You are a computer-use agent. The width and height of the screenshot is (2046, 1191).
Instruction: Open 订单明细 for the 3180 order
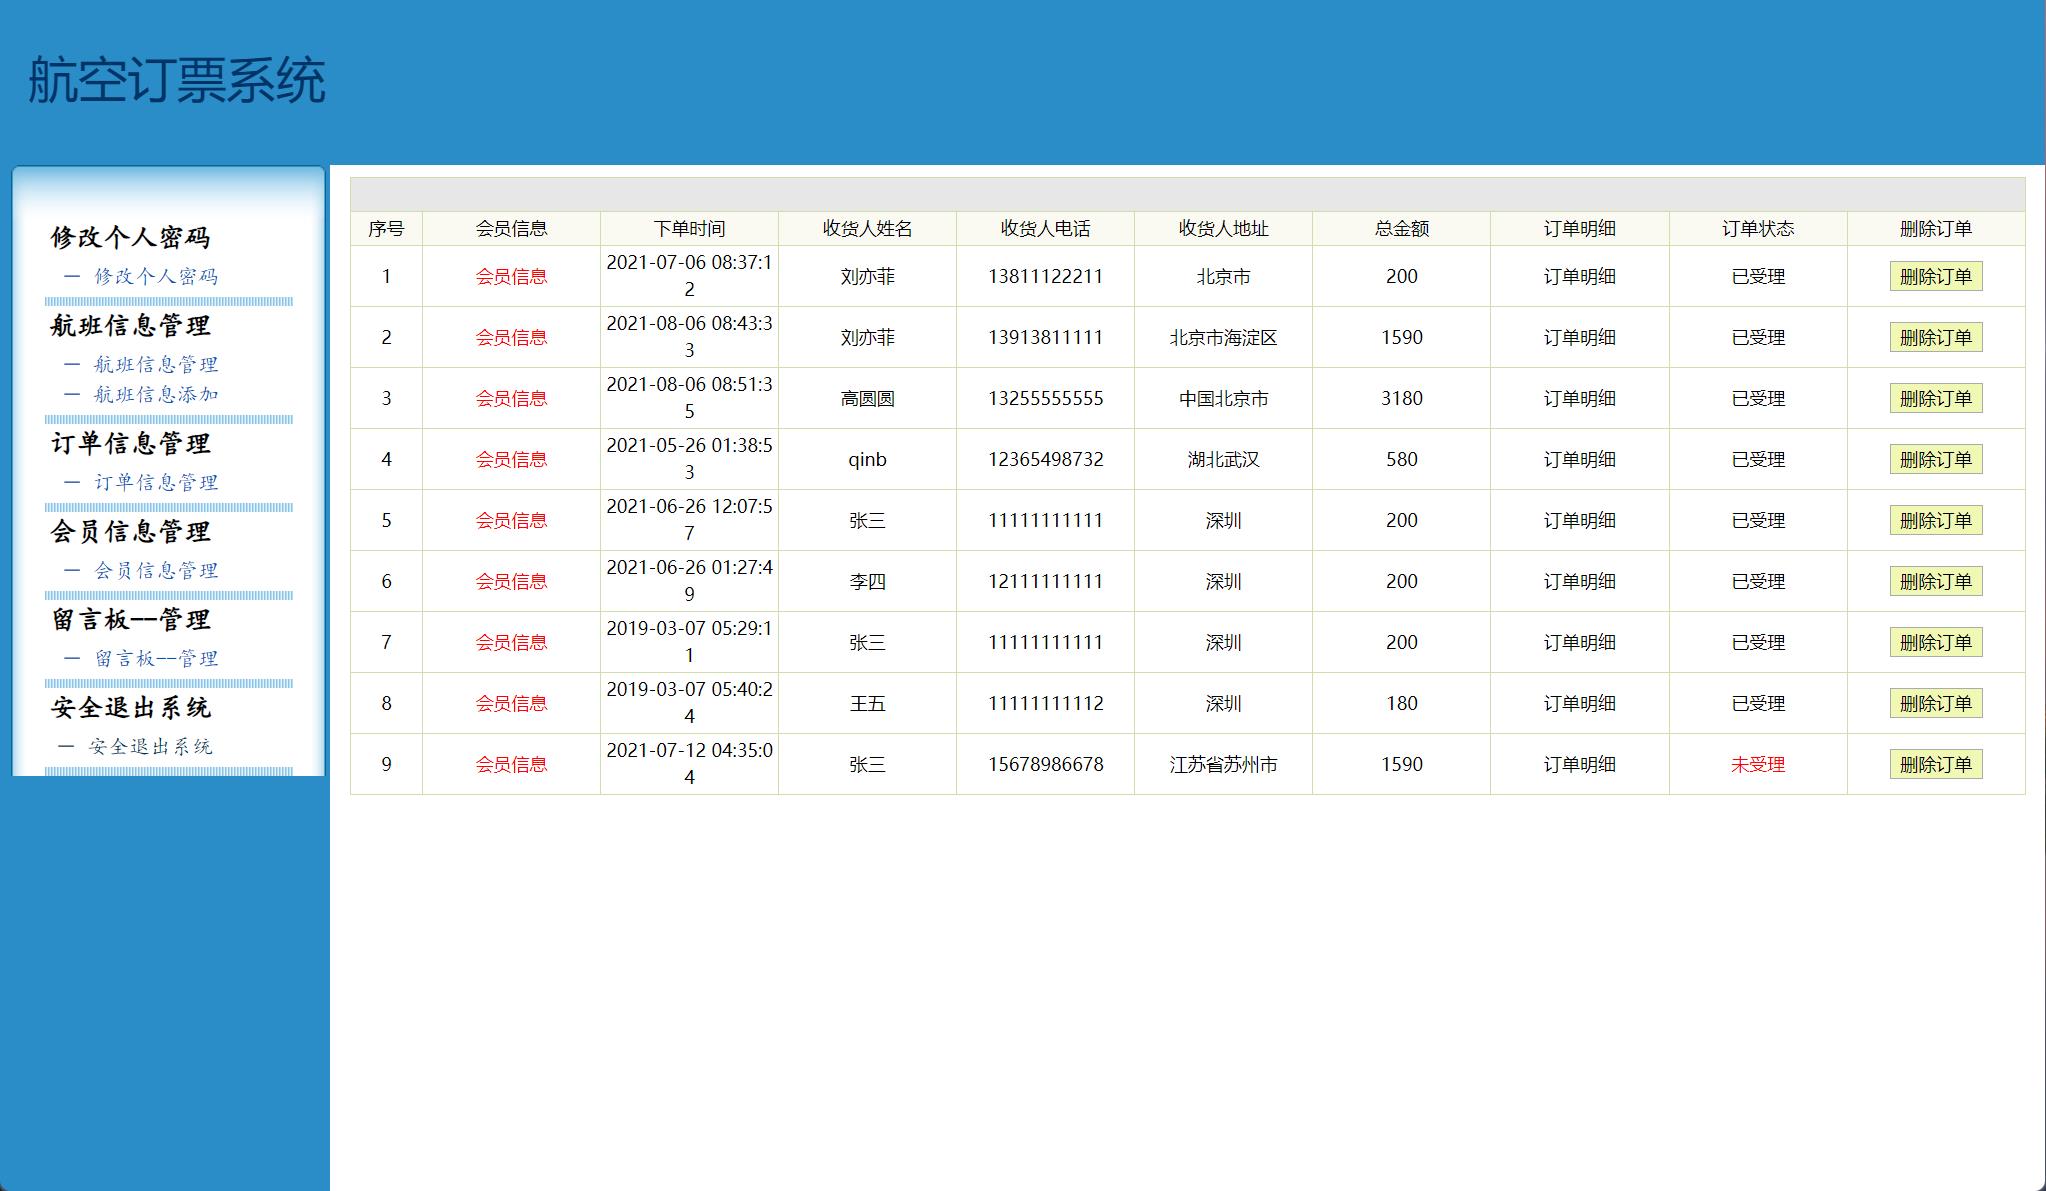click(x=1578, y=397)
